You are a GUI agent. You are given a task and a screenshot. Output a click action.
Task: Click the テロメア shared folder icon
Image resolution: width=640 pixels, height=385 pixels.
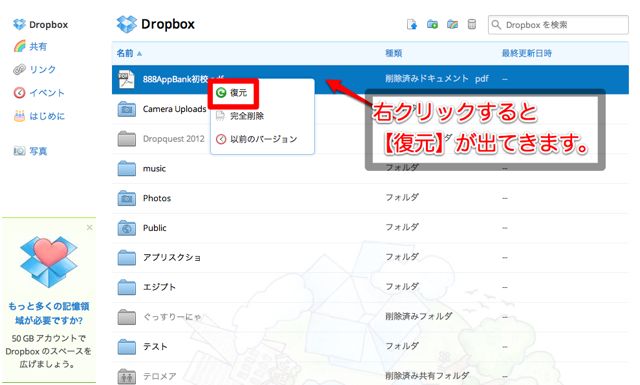pos(127,376)
